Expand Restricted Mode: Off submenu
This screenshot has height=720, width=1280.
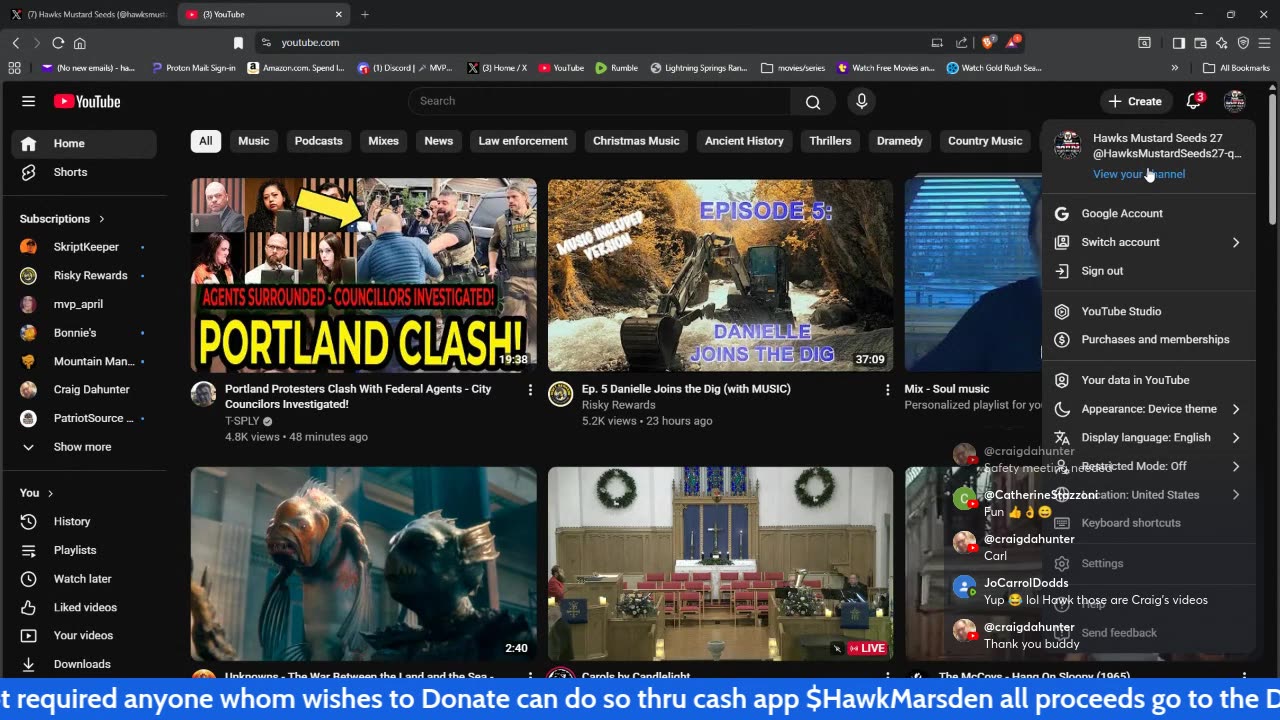pyautogui.click(x=1236, y=466)
